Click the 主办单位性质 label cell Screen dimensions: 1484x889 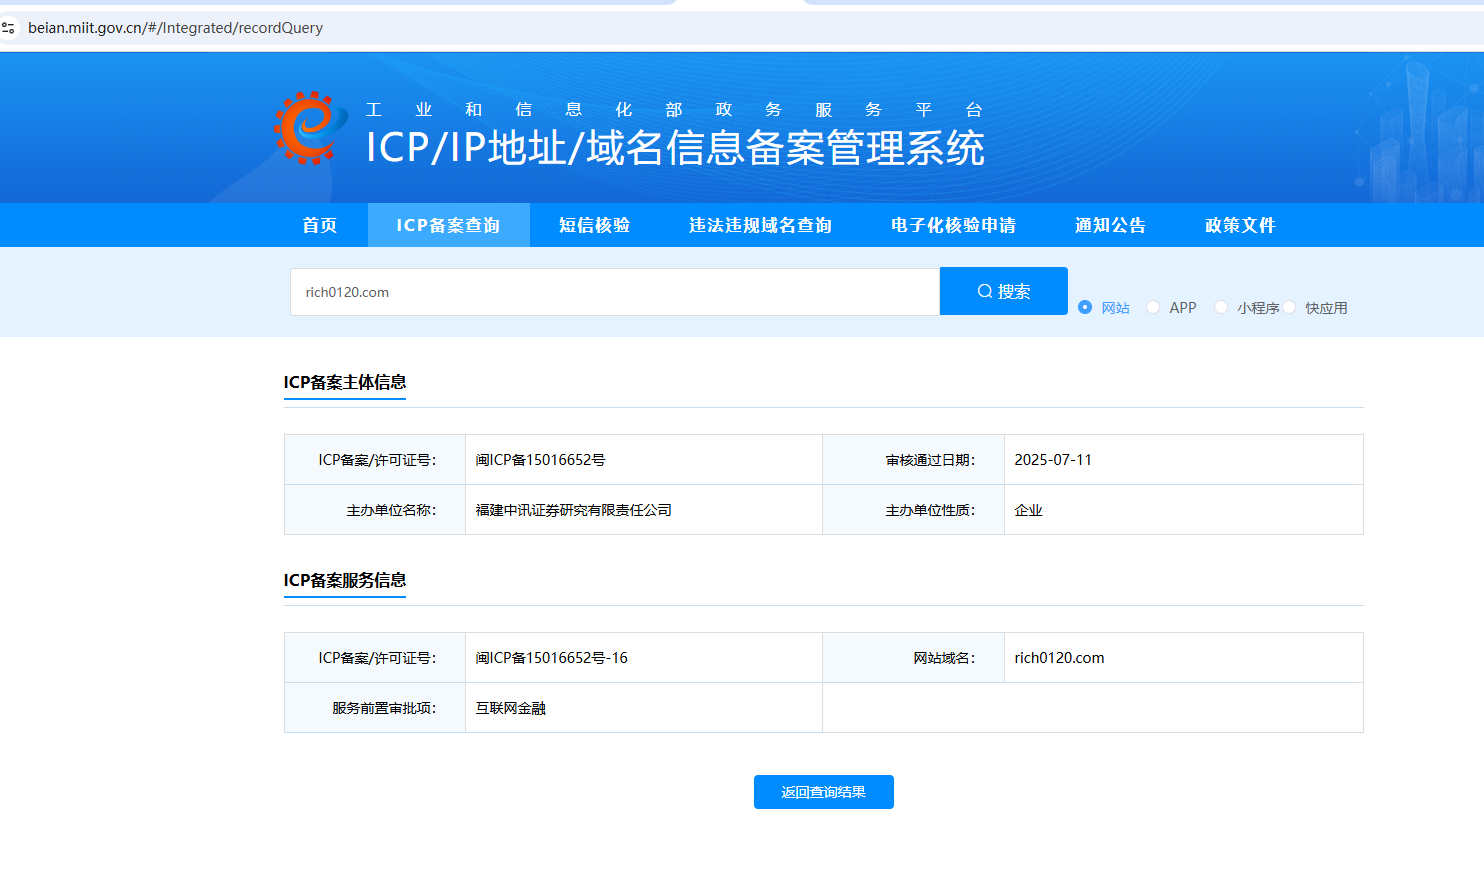tap(914, 510)
